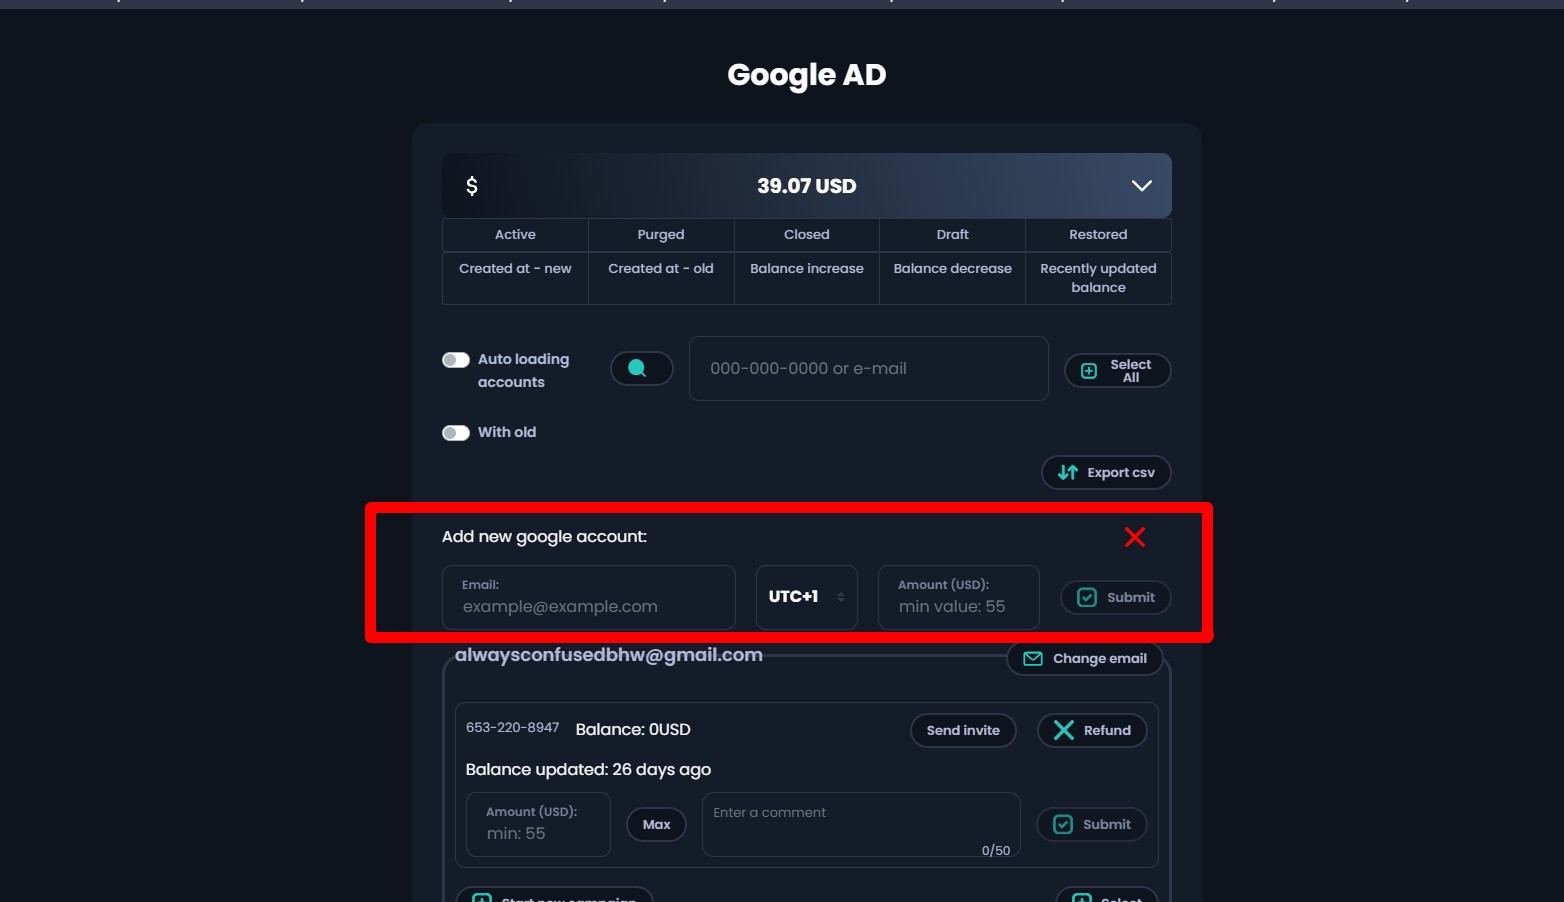Screen dimensions: 1564x902
Task: Select the Active filter tab
Action: coord(515,235)
